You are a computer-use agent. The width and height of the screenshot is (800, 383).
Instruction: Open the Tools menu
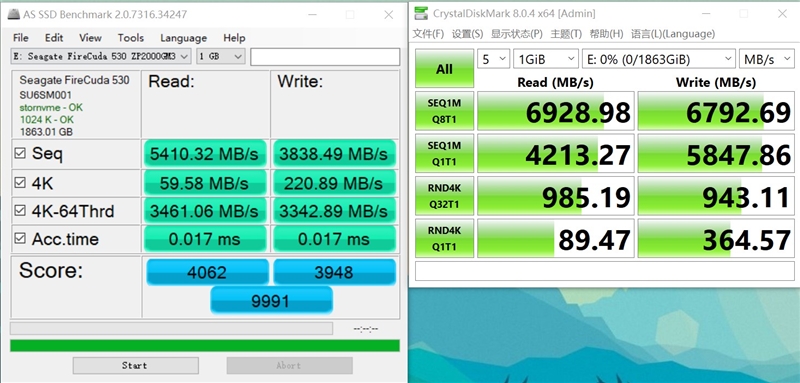pos(131,38)
